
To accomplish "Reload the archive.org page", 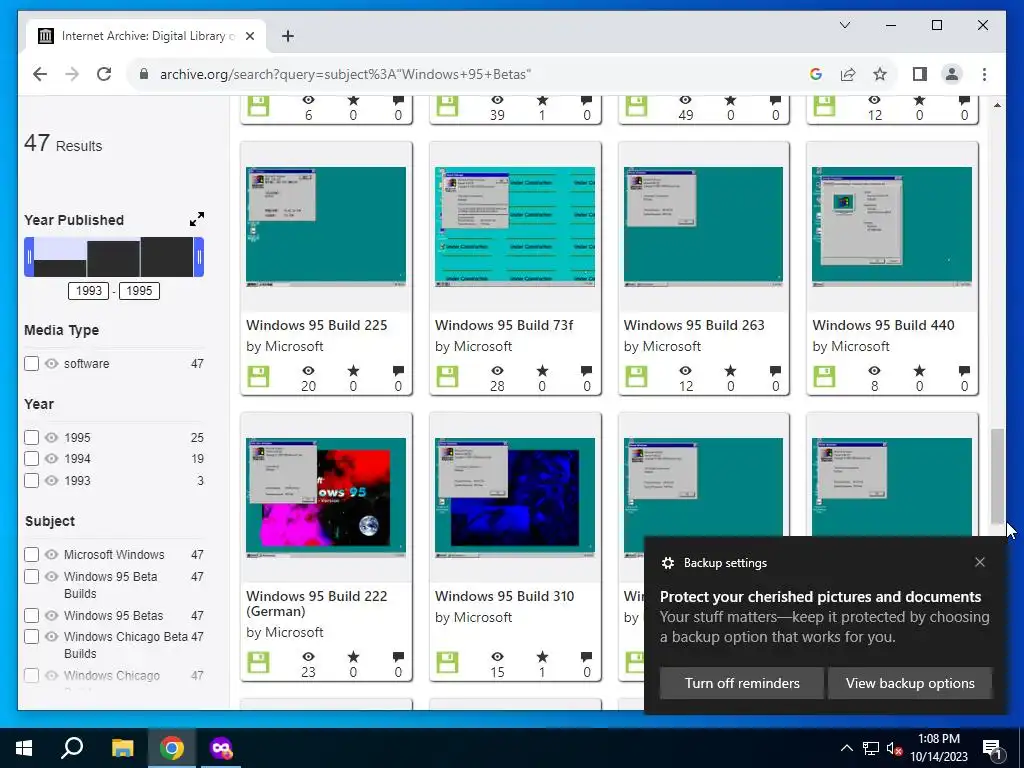I will point(104,74).
